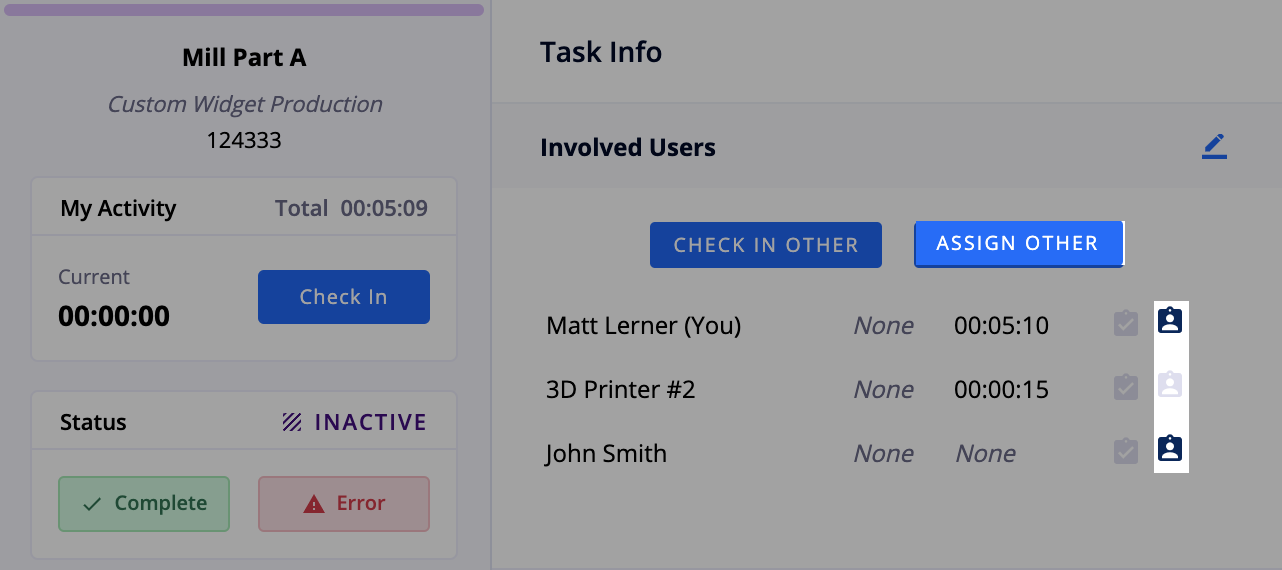1282x570 pixels.
Task: Click clipboard check icon for Matt Lerner
Action: [x=1126, y=323]
